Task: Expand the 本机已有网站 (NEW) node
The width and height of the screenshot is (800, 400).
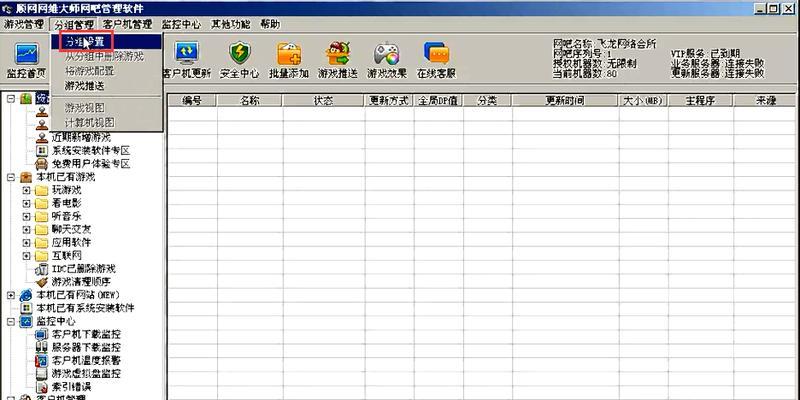Action: [x=11, y=295]
